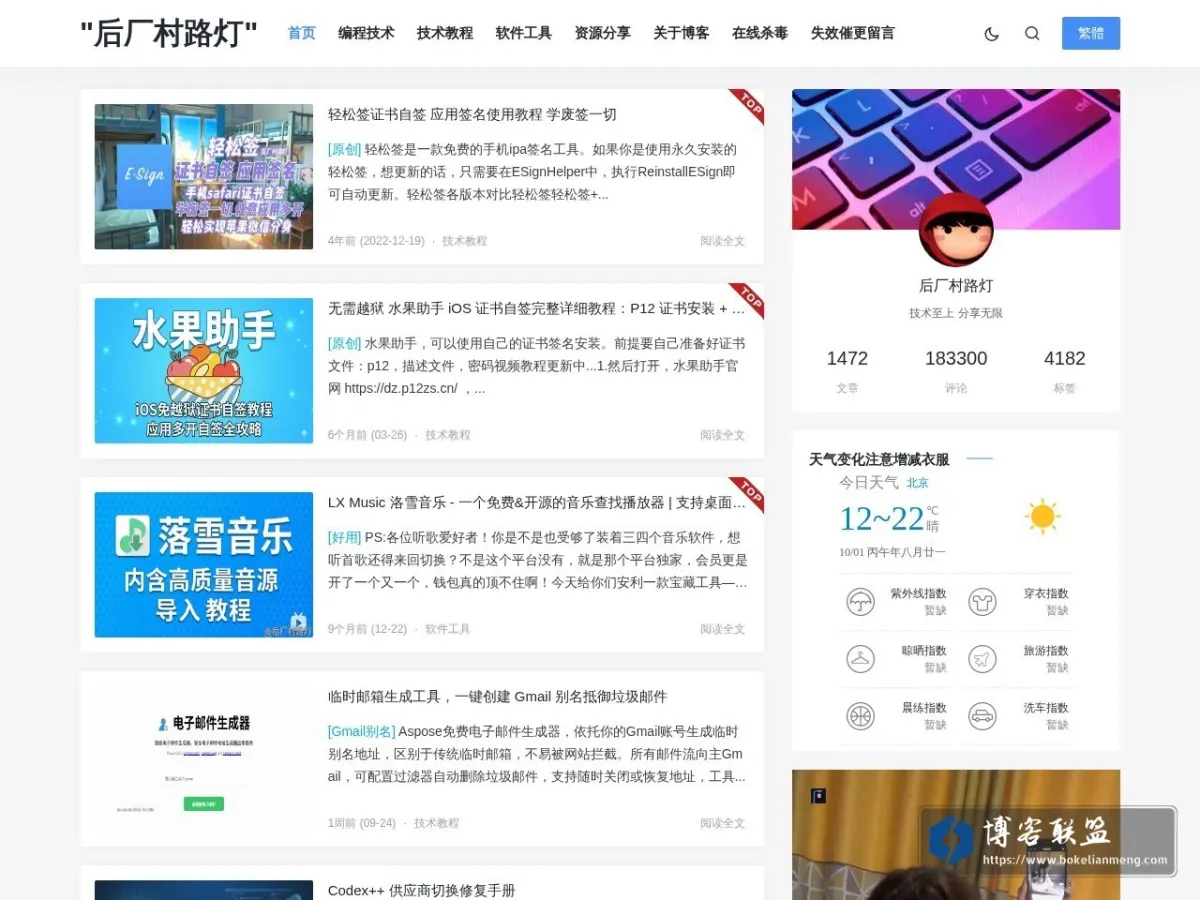Click the 洗车指数 car icon
The height and width of the screenshot is (900, 1200).
coord(982,716)
